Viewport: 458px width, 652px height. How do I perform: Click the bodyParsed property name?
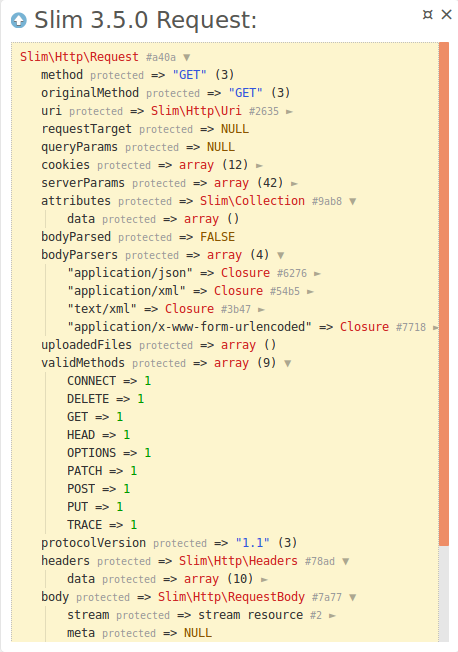[76, 237]
